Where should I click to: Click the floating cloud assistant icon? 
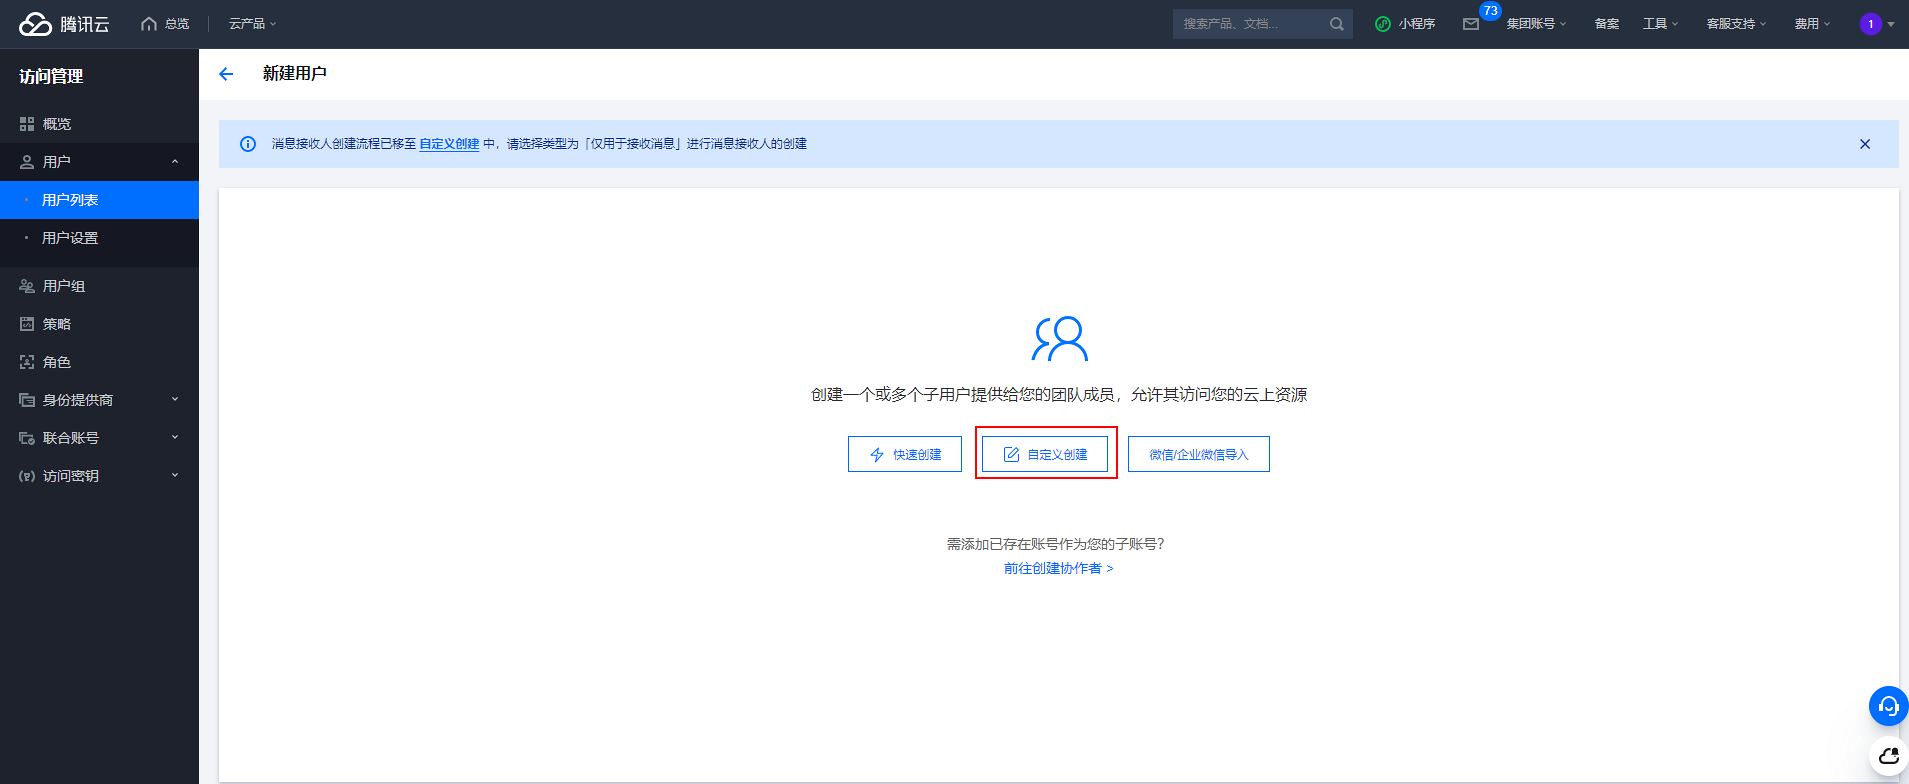pos(1888,756)
